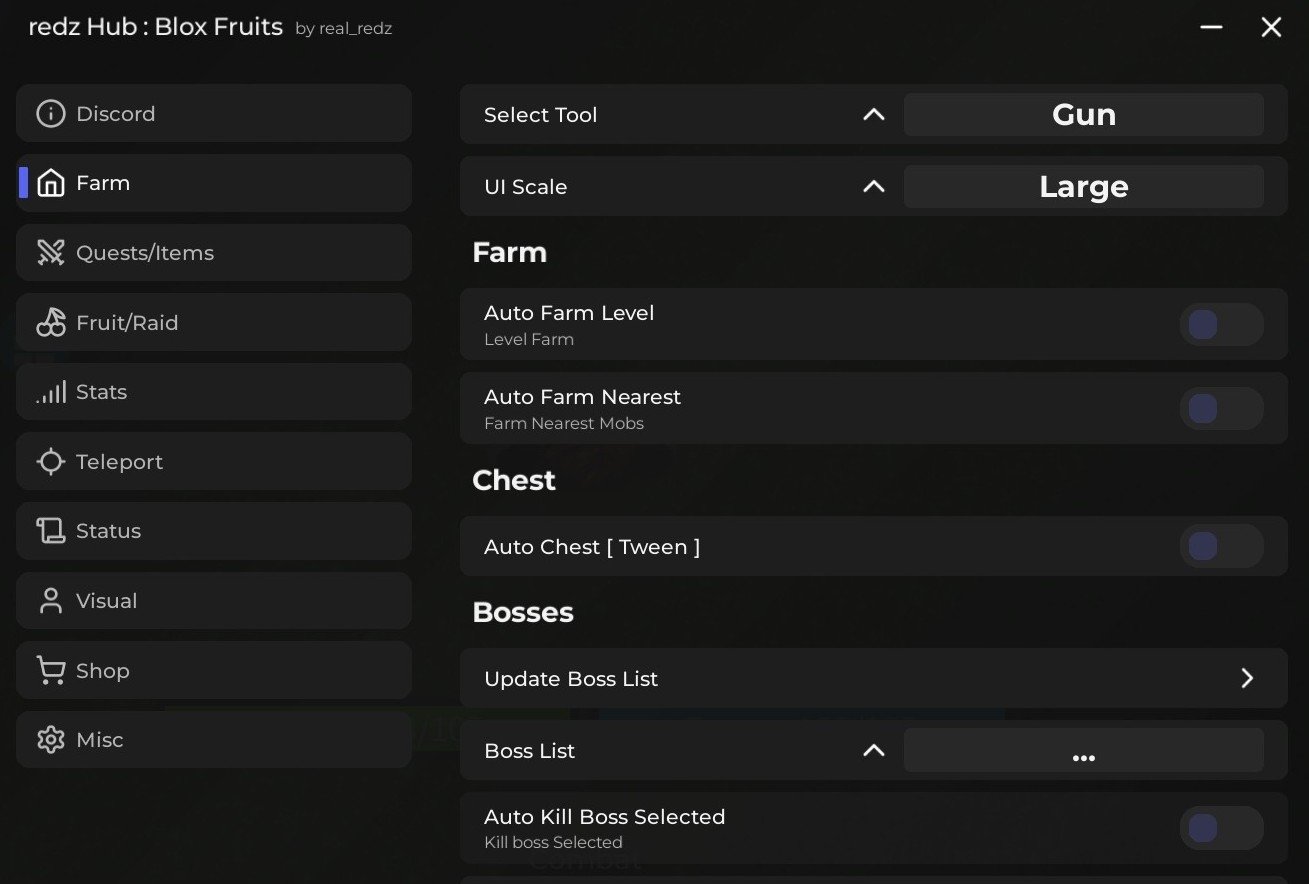Click the scroll Status icon

tap(51, 531)
